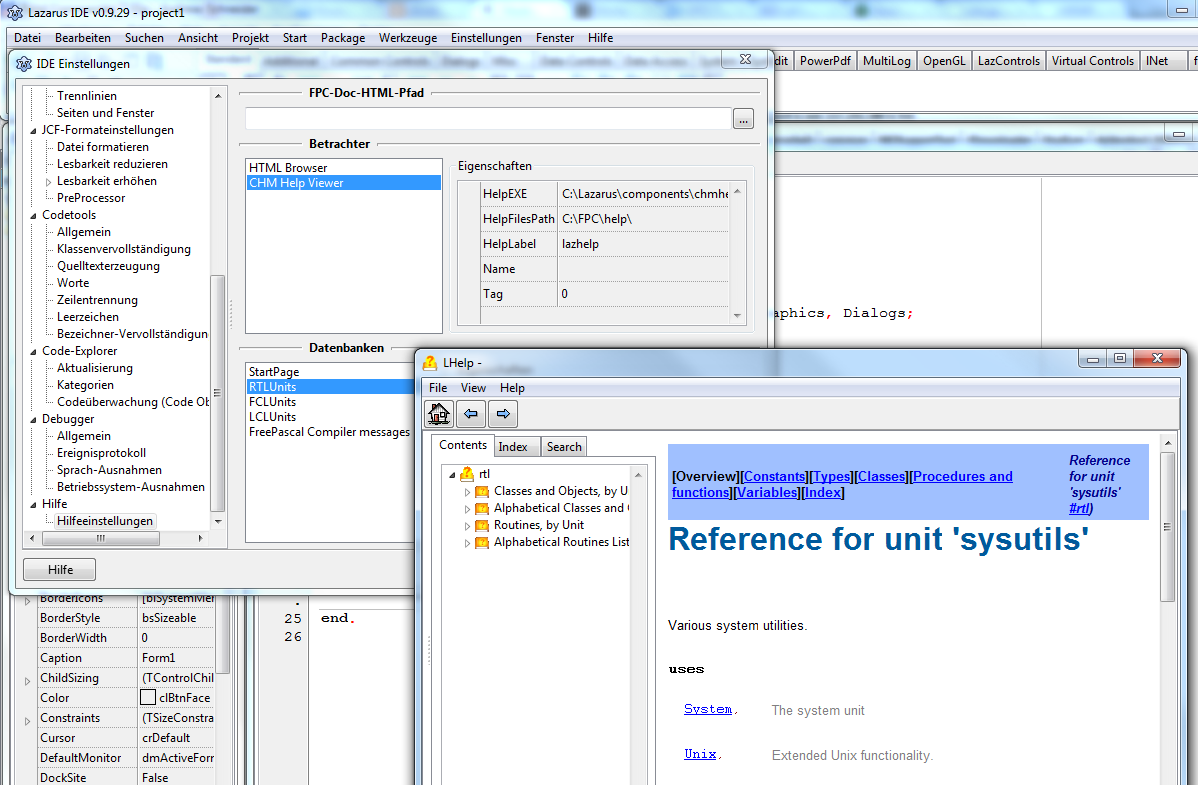
Task: Click the clBtnFace color swatch
Action: (148, 698)
